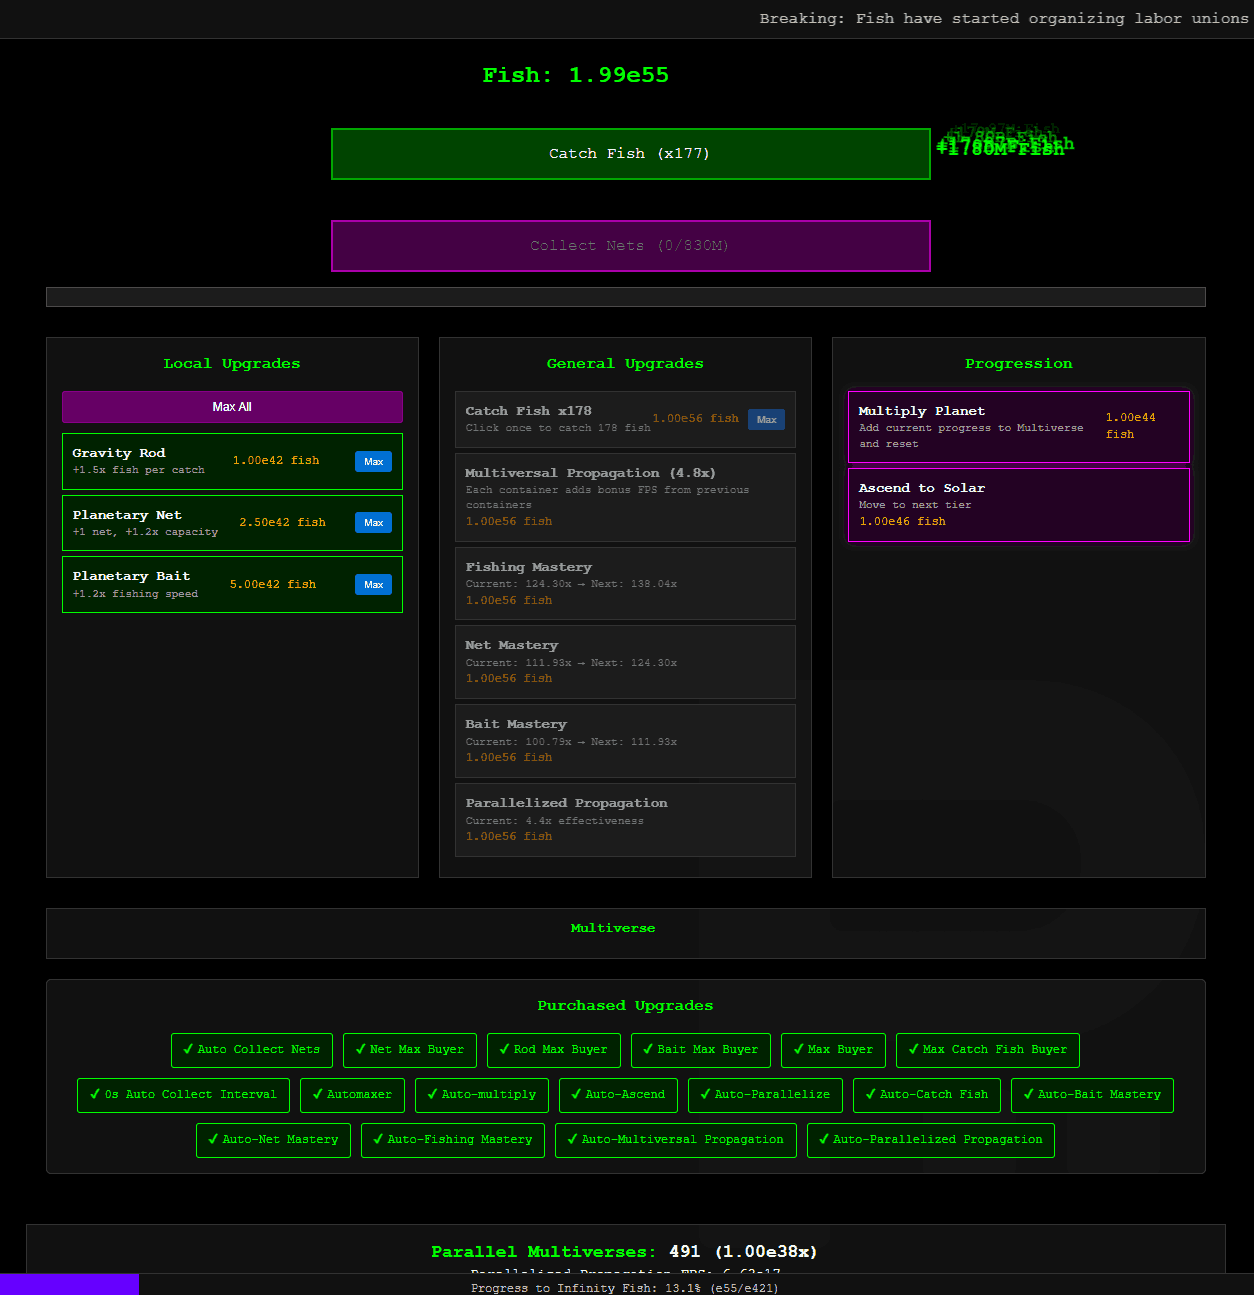
Task: Click the Catch Fish (x177) button
Action: click(631, 154)
